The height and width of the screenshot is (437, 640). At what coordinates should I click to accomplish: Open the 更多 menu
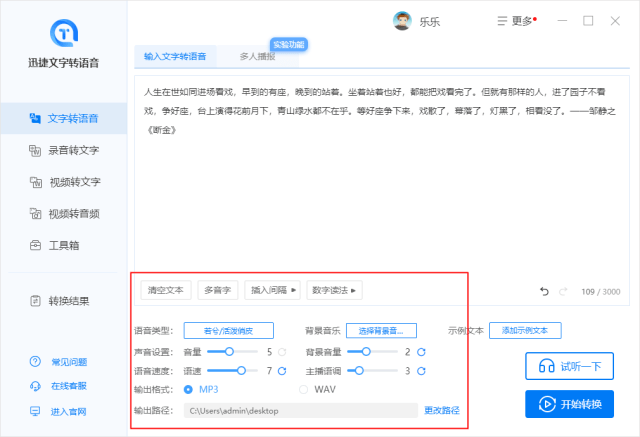click(516, 21)
